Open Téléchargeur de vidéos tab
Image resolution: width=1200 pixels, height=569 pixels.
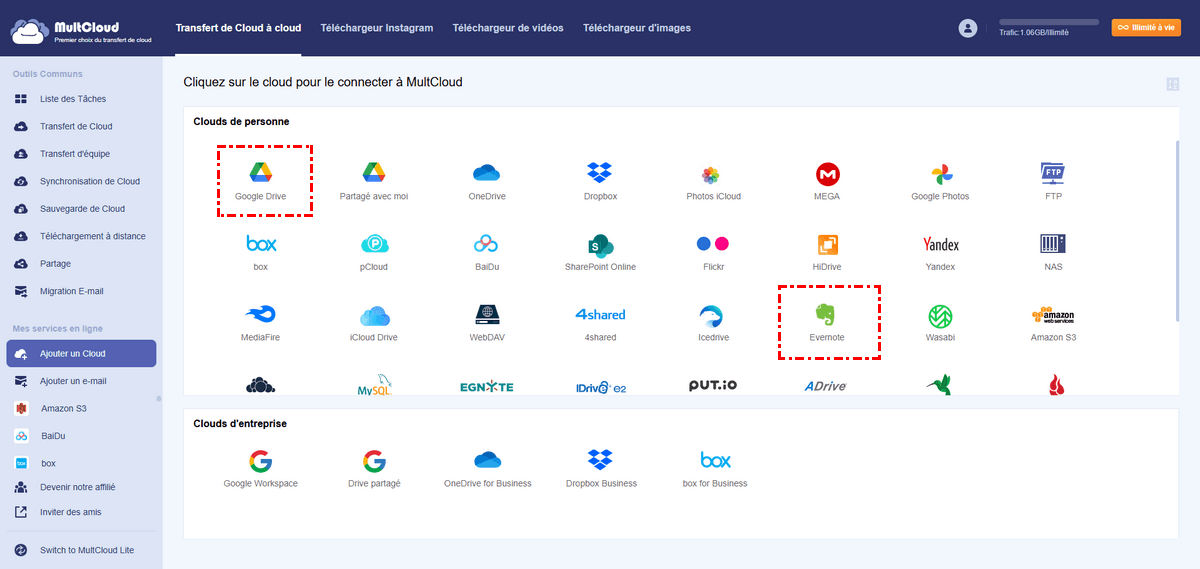(x=508, y=28)
